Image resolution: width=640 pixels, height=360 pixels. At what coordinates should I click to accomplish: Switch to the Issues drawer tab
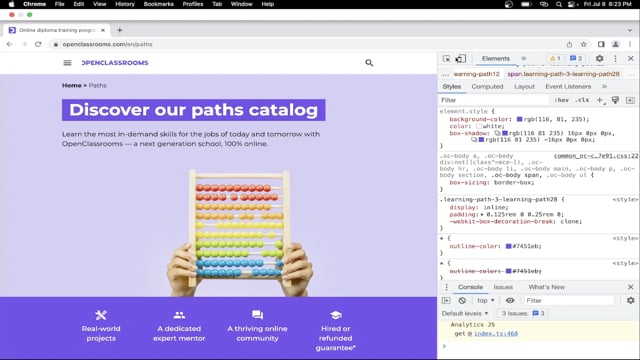503,287
